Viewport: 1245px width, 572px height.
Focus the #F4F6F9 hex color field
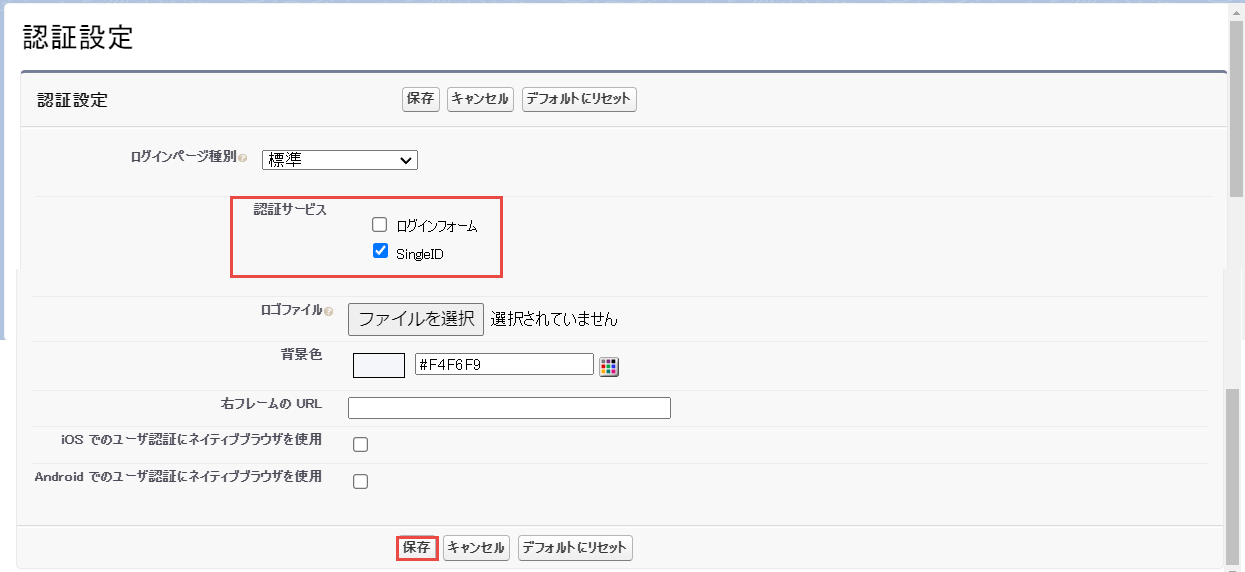point(504,365)
